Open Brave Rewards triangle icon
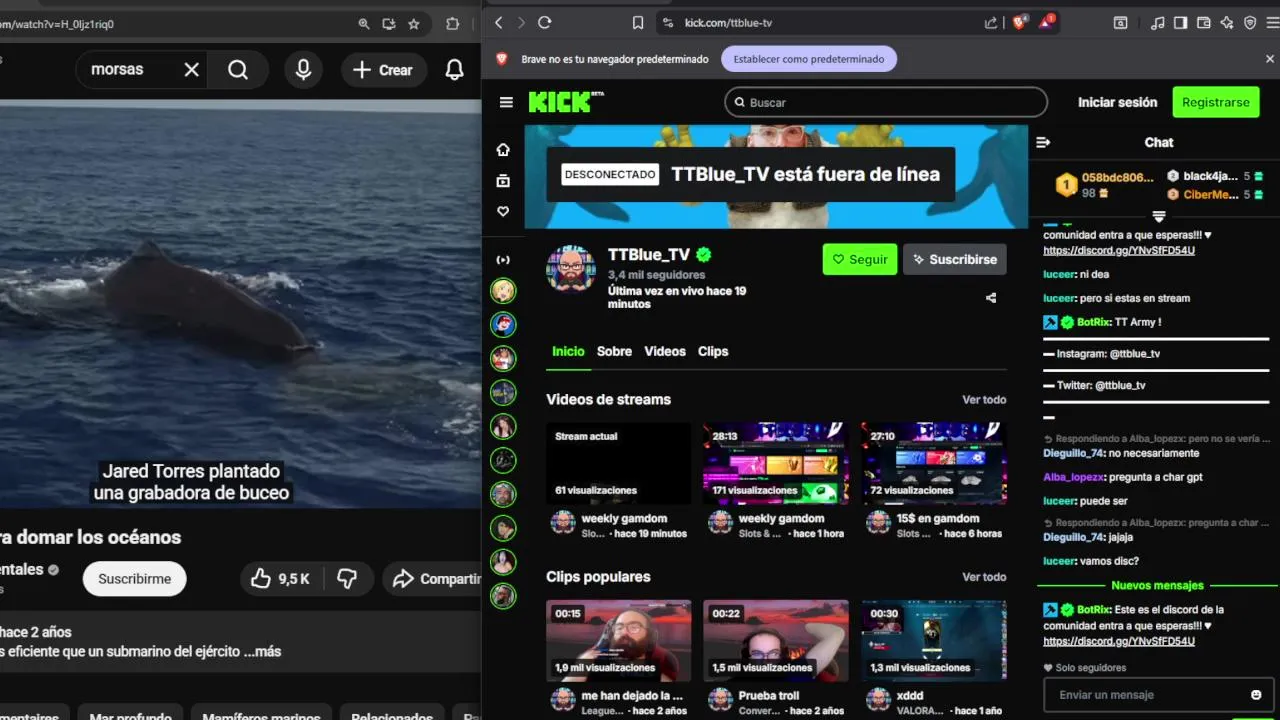 point(1047,22)
